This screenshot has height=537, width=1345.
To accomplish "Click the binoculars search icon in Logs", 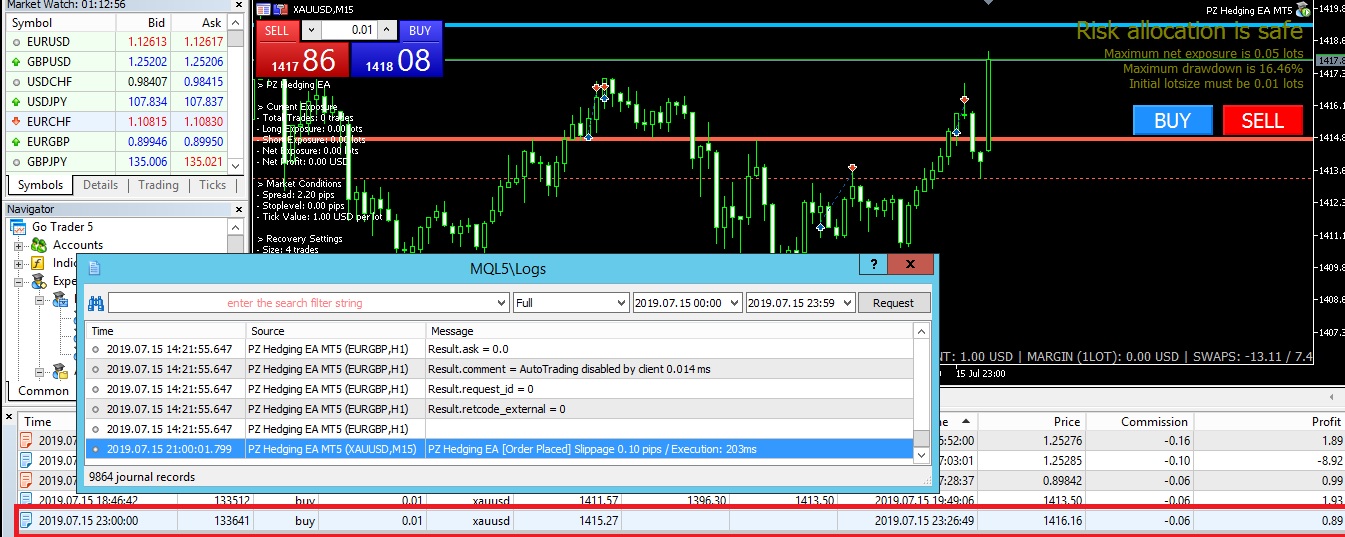I will pos(96,303).
